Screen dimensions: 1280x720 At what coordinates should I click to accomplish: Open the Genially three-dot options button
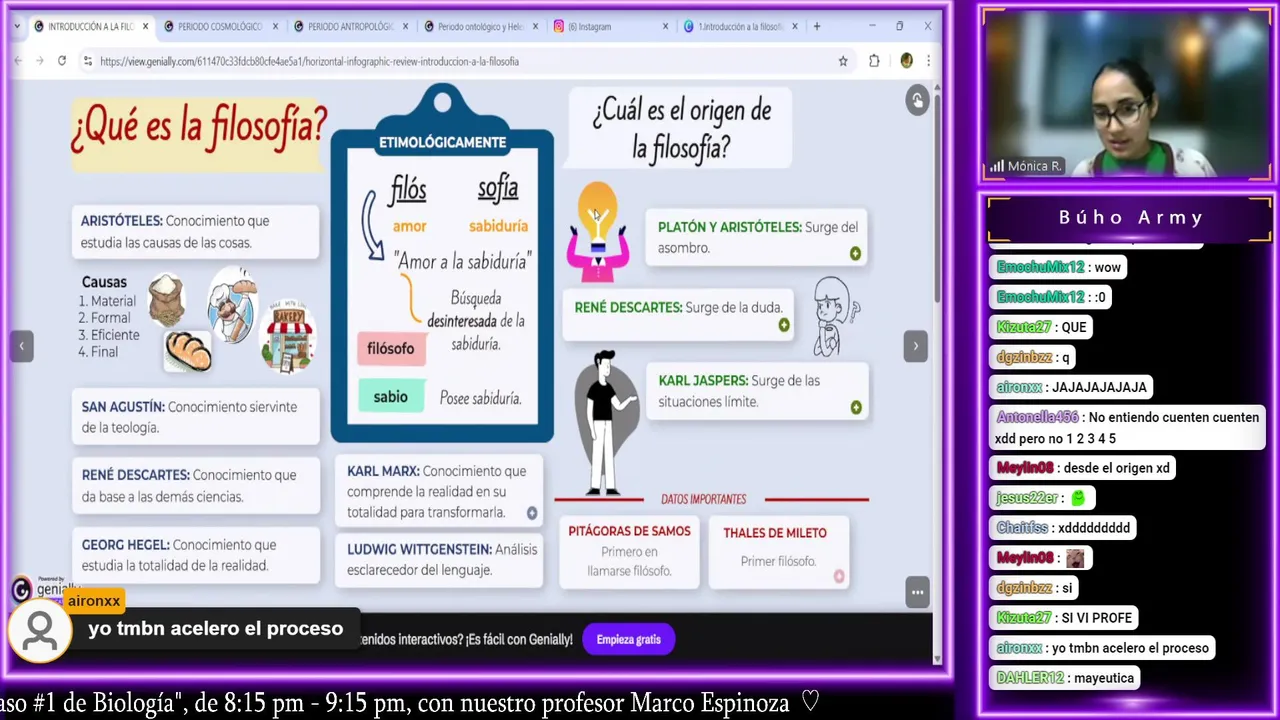point(917,592)
